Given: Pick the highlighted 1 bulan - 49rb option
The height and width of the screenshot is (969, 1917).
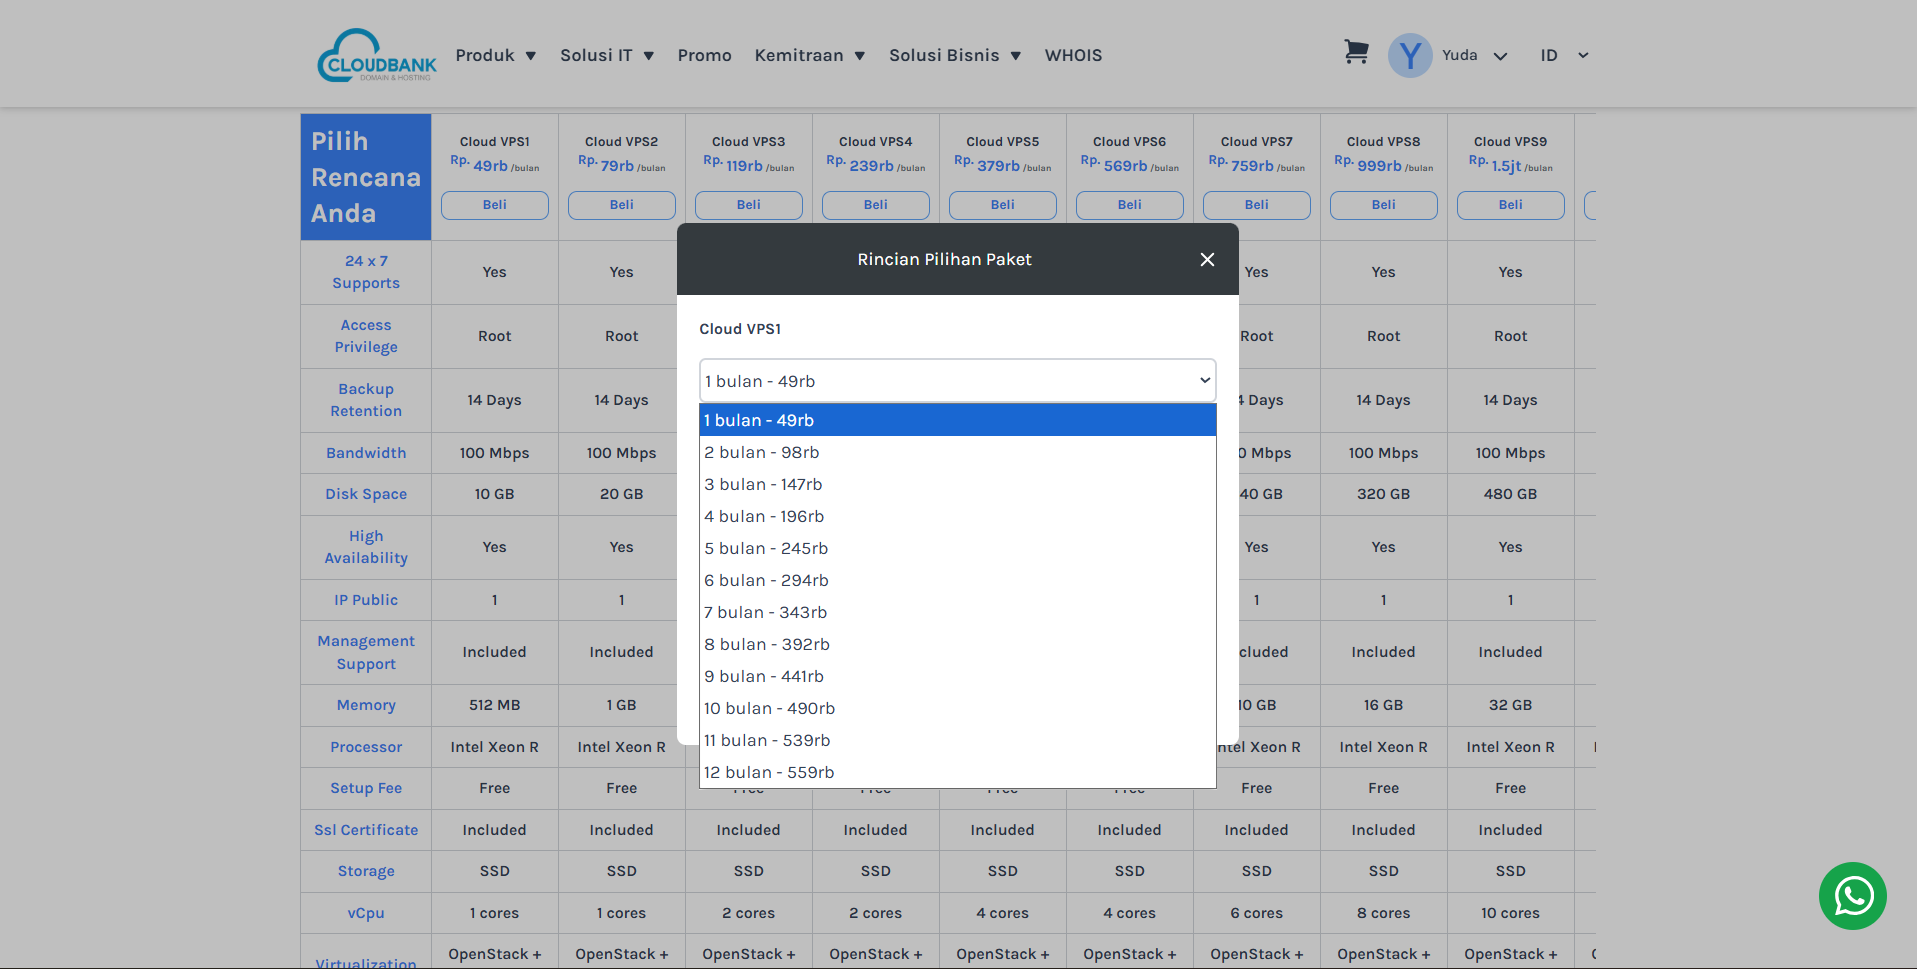Looking at the screenshot, I should (x=758, y=420).
